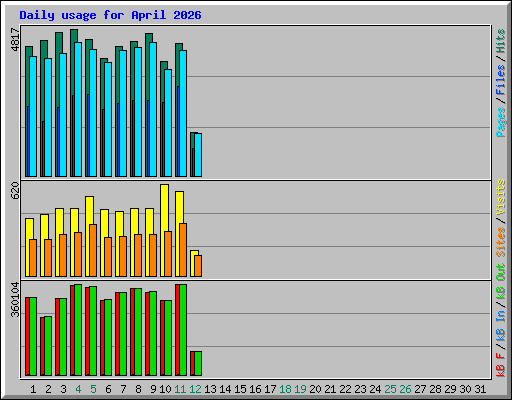
Task: Click day 10 on the x-axis
Action: pos(165,389)
